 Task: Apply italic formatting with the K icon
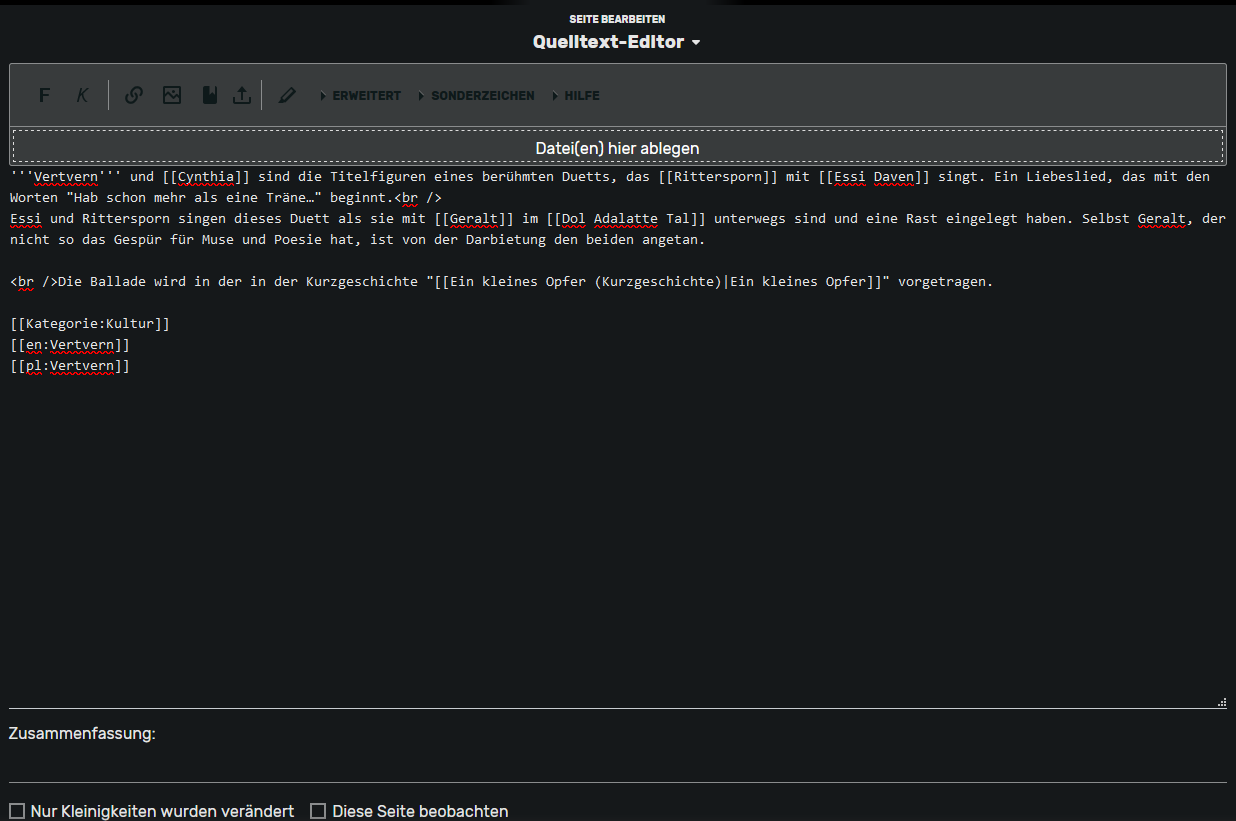[x=82, y=96]
